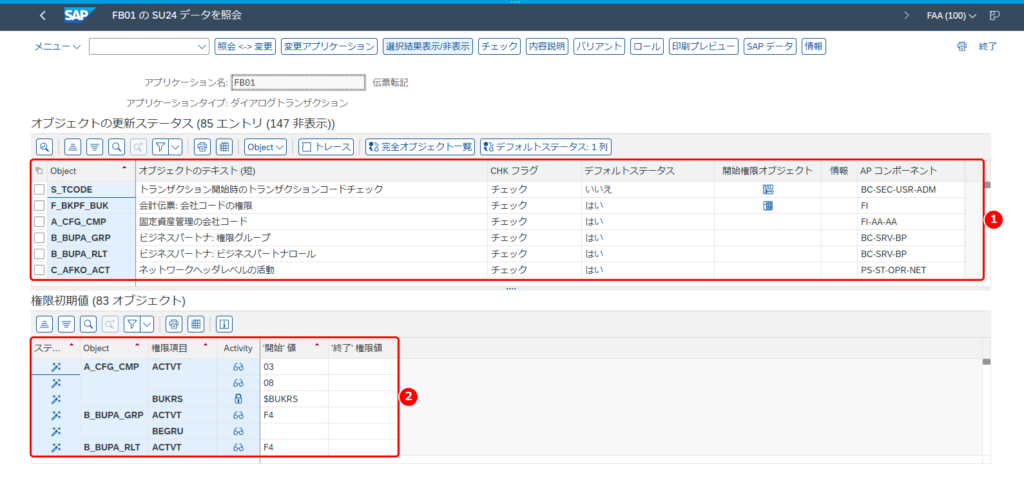Sort ascending in authorization defaults toolbar
The width and height of the screenshot is (1024, 491).
44,323
